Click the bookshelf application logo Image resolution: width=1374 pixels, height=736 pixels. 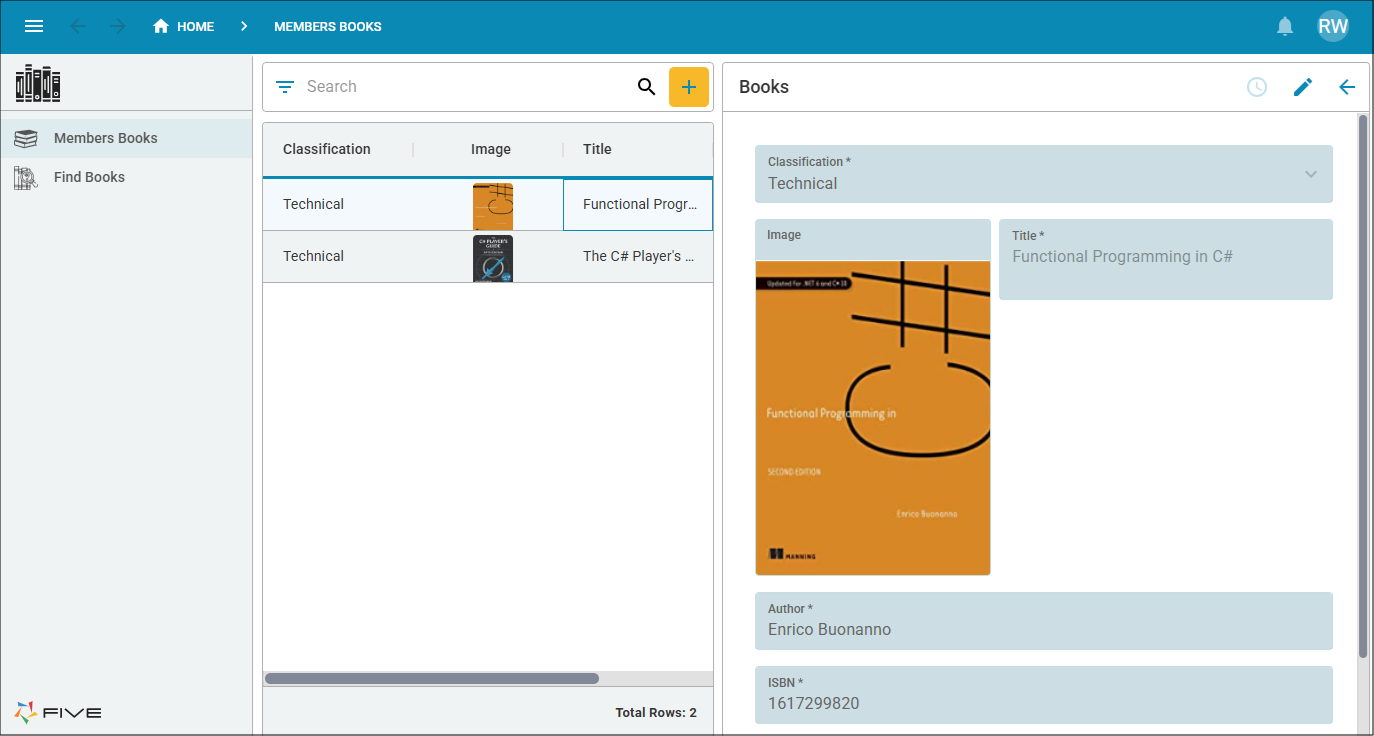[38, 83]
